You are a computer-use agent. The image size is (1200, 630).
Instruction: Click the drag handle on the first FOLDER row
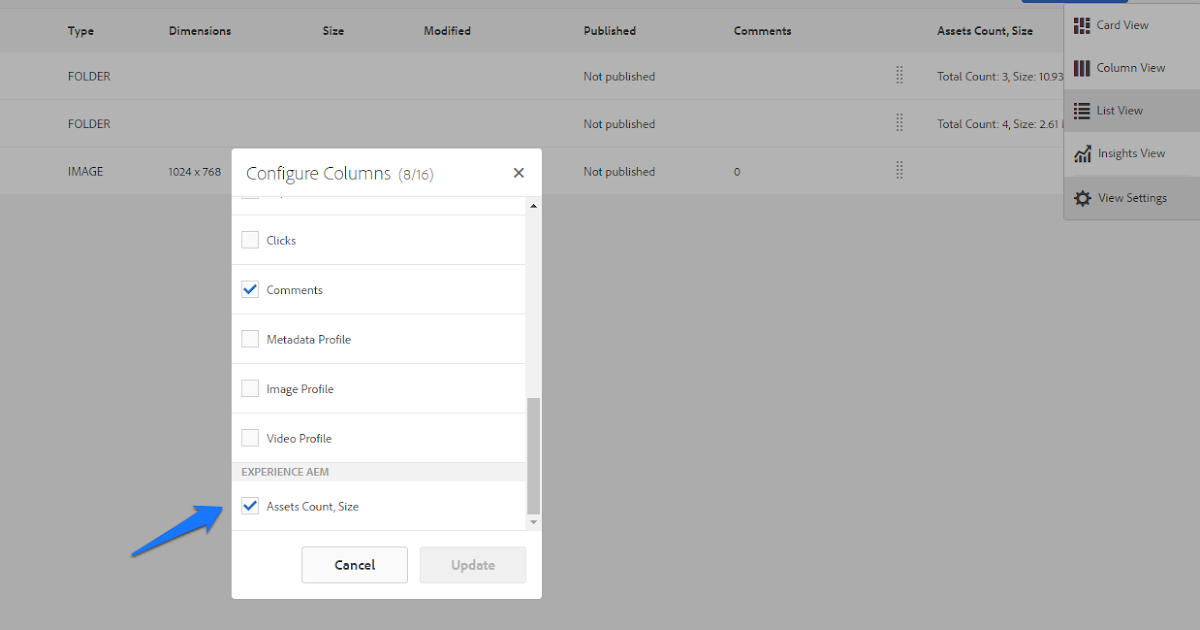tap(899, 74)
